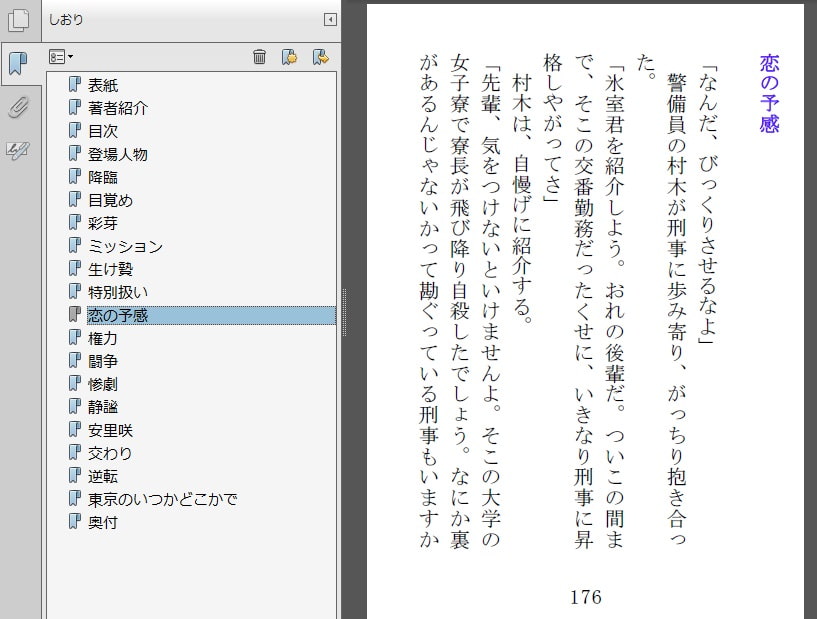The width and height of the screenshot is (817, 619).
Task: Open the attachments paperclip panel
Action: [x=18, y=107]
